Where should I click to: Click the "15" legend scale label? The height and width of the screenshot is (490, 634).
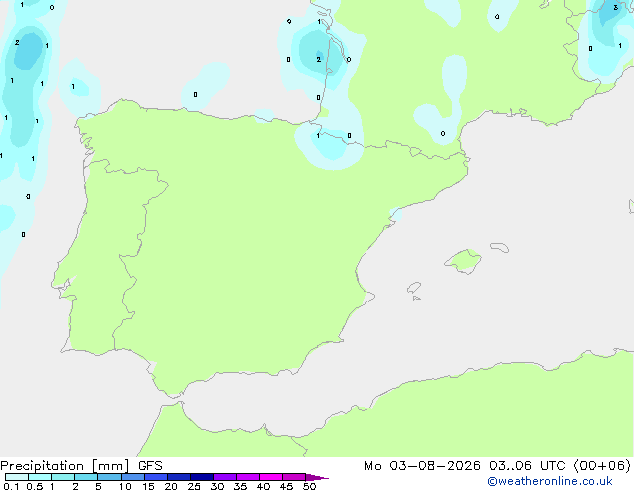pyautogui.click(x=148, y=486)
